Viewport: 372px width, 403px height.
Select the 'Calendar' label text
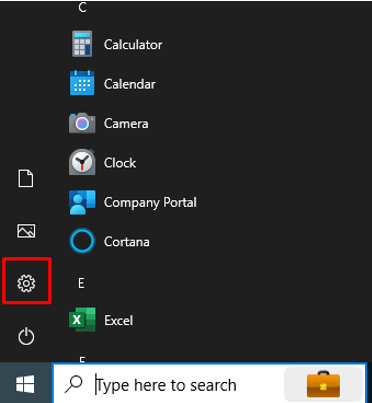(x=130, y=84)
